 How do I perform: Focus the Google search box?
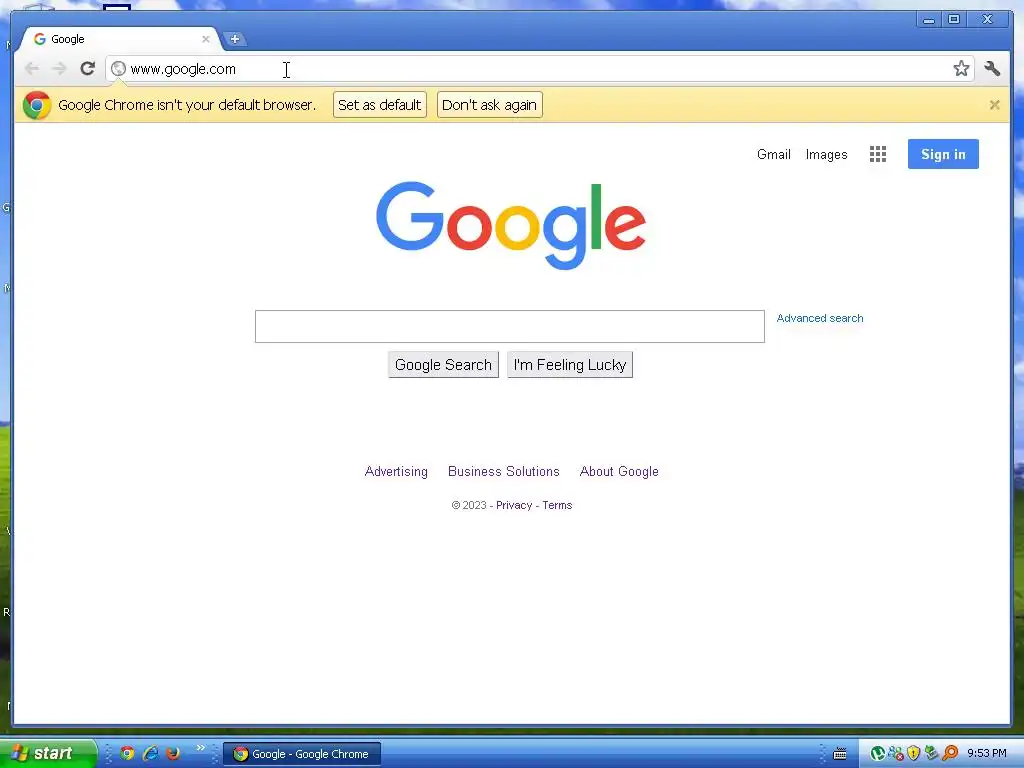(509, 327)
